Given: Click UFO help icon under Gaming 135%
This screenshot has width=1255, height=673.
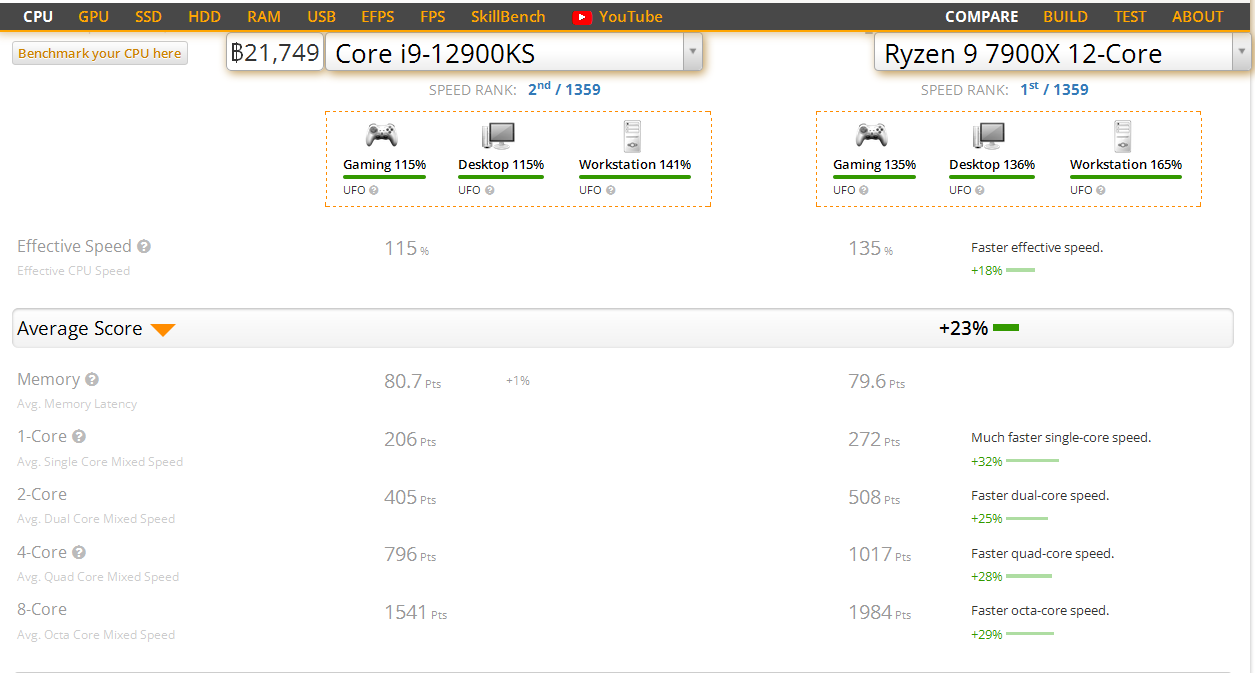Looking at the screenshot, I should (864, 190).
